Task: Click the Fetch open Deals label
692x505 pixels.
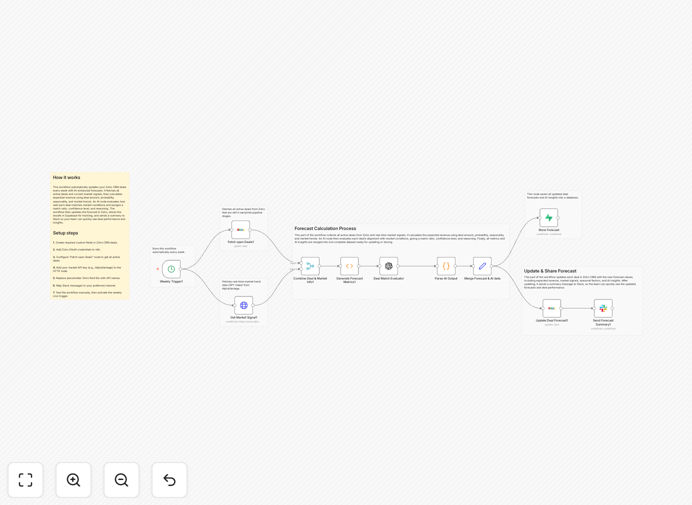Action: click(241, 242)
